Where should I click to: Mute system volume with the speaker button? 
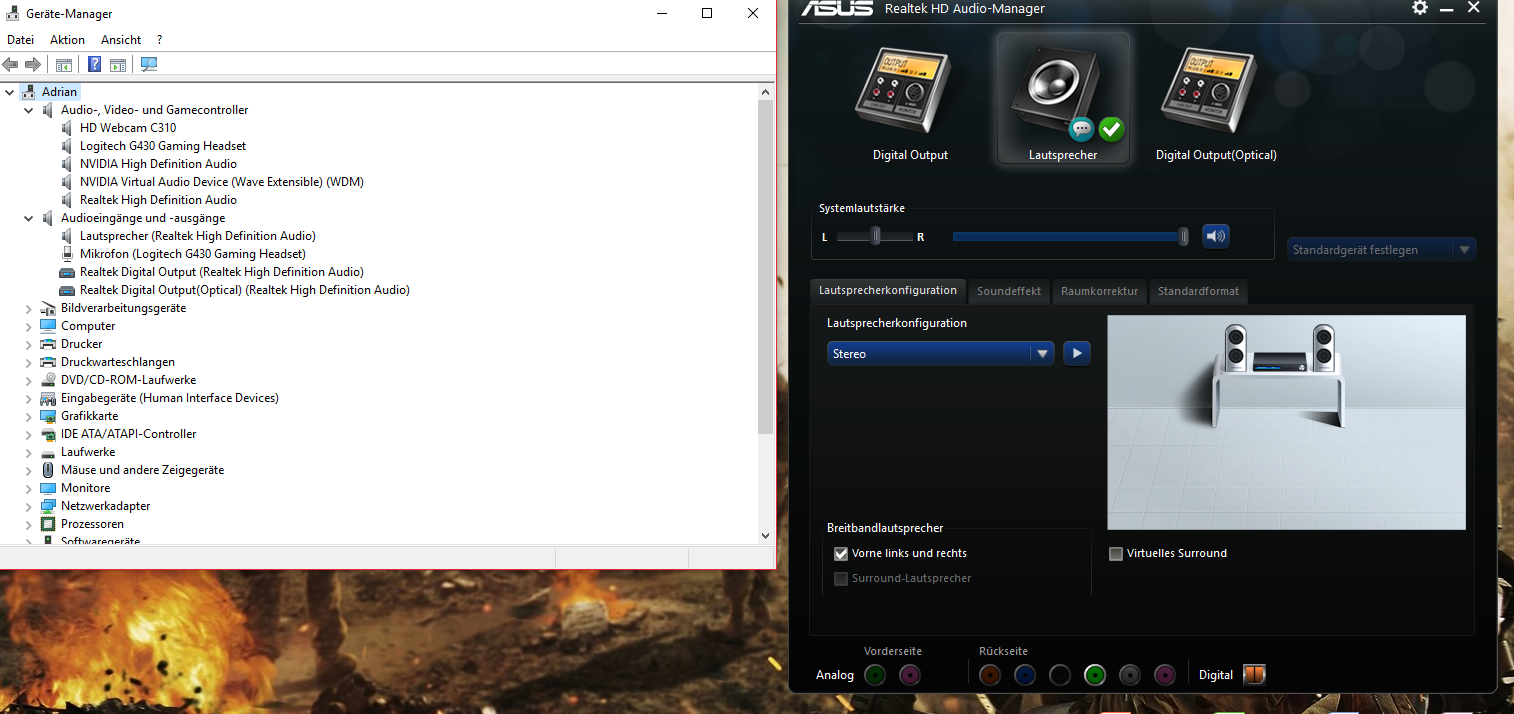tap(1216, 236)
